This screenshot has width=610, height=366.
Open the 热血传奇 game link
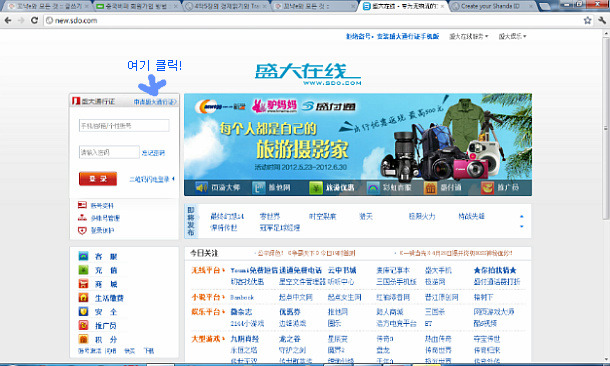[438, 339]
